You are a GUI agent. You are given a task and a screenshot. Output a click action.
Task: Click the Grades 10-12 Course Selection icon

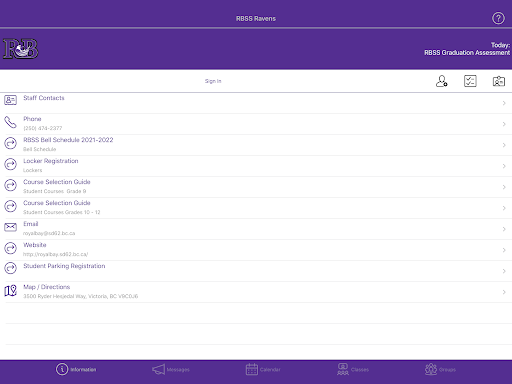point(10,206)
